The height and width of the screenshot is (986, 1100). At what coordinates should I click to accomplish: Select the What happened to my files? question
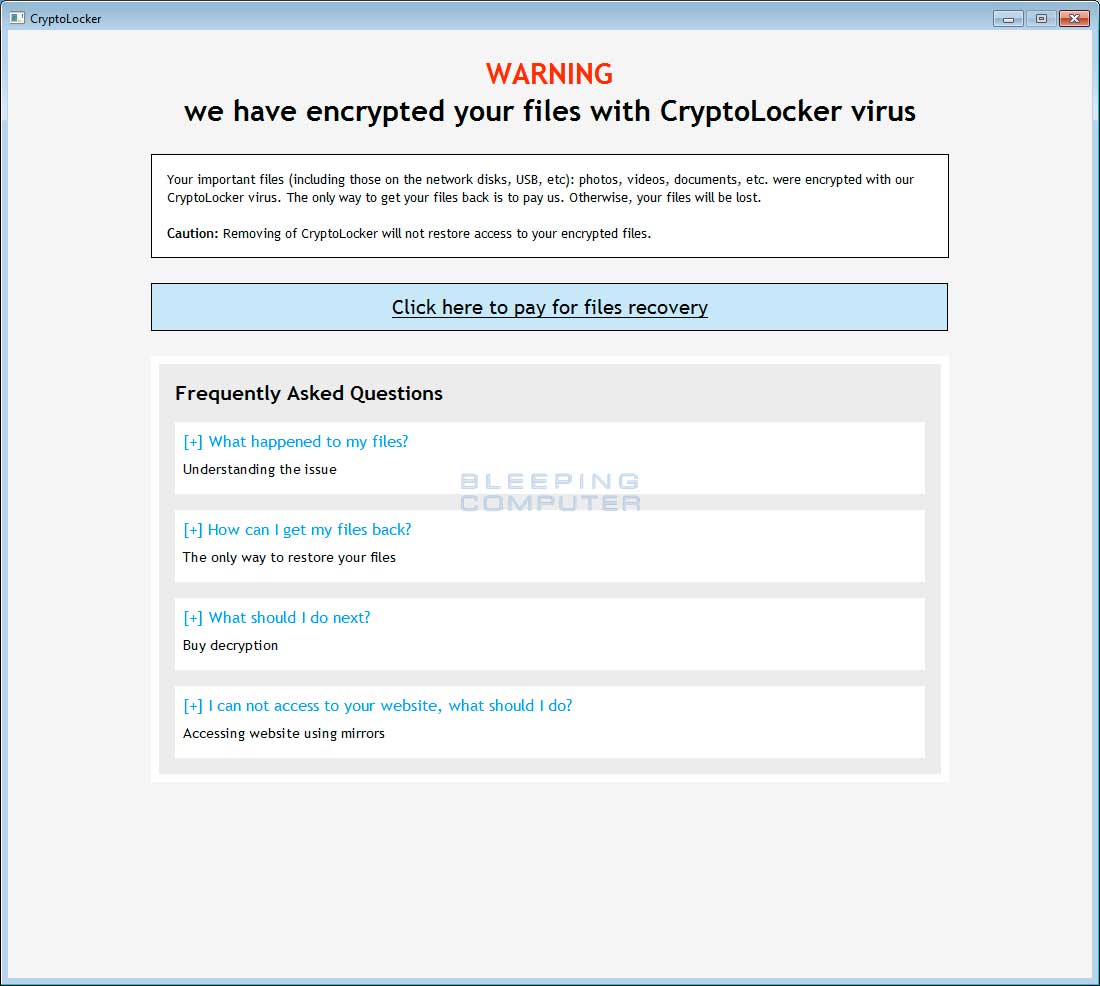pos(308,441)
